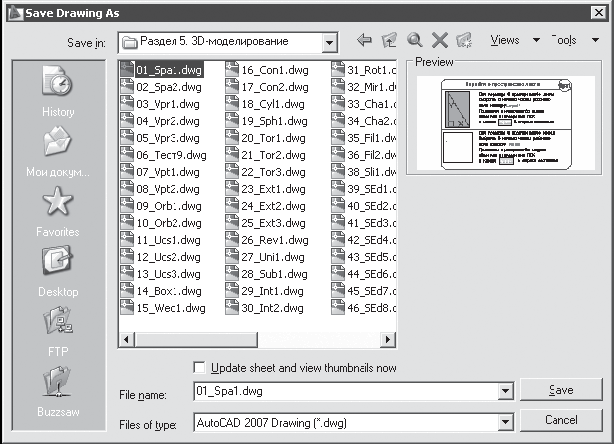Open the Views menu
The image size is (614, 444).
tap(514, 41)
